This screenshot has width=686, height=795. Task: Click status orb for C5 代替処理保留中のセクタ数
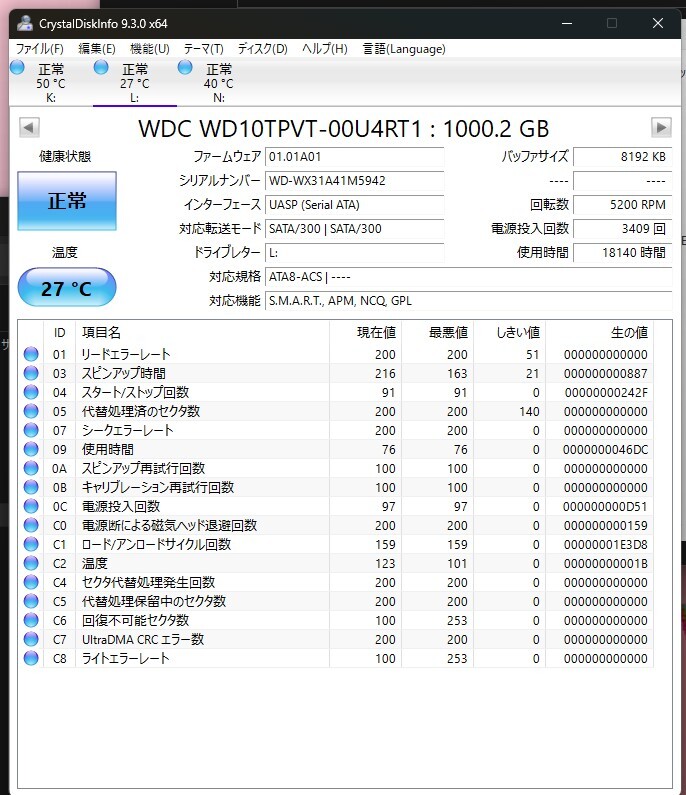31,601
